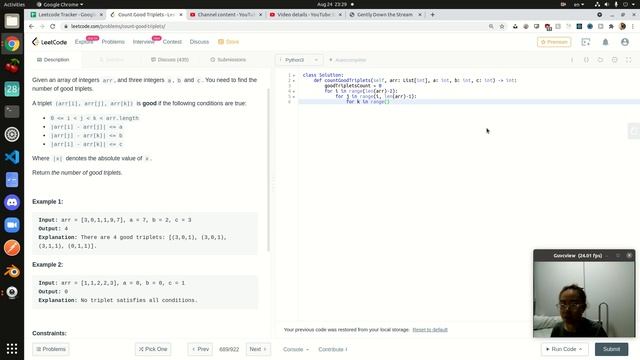Open the Discuss nav item

click(x=199, y=42)
